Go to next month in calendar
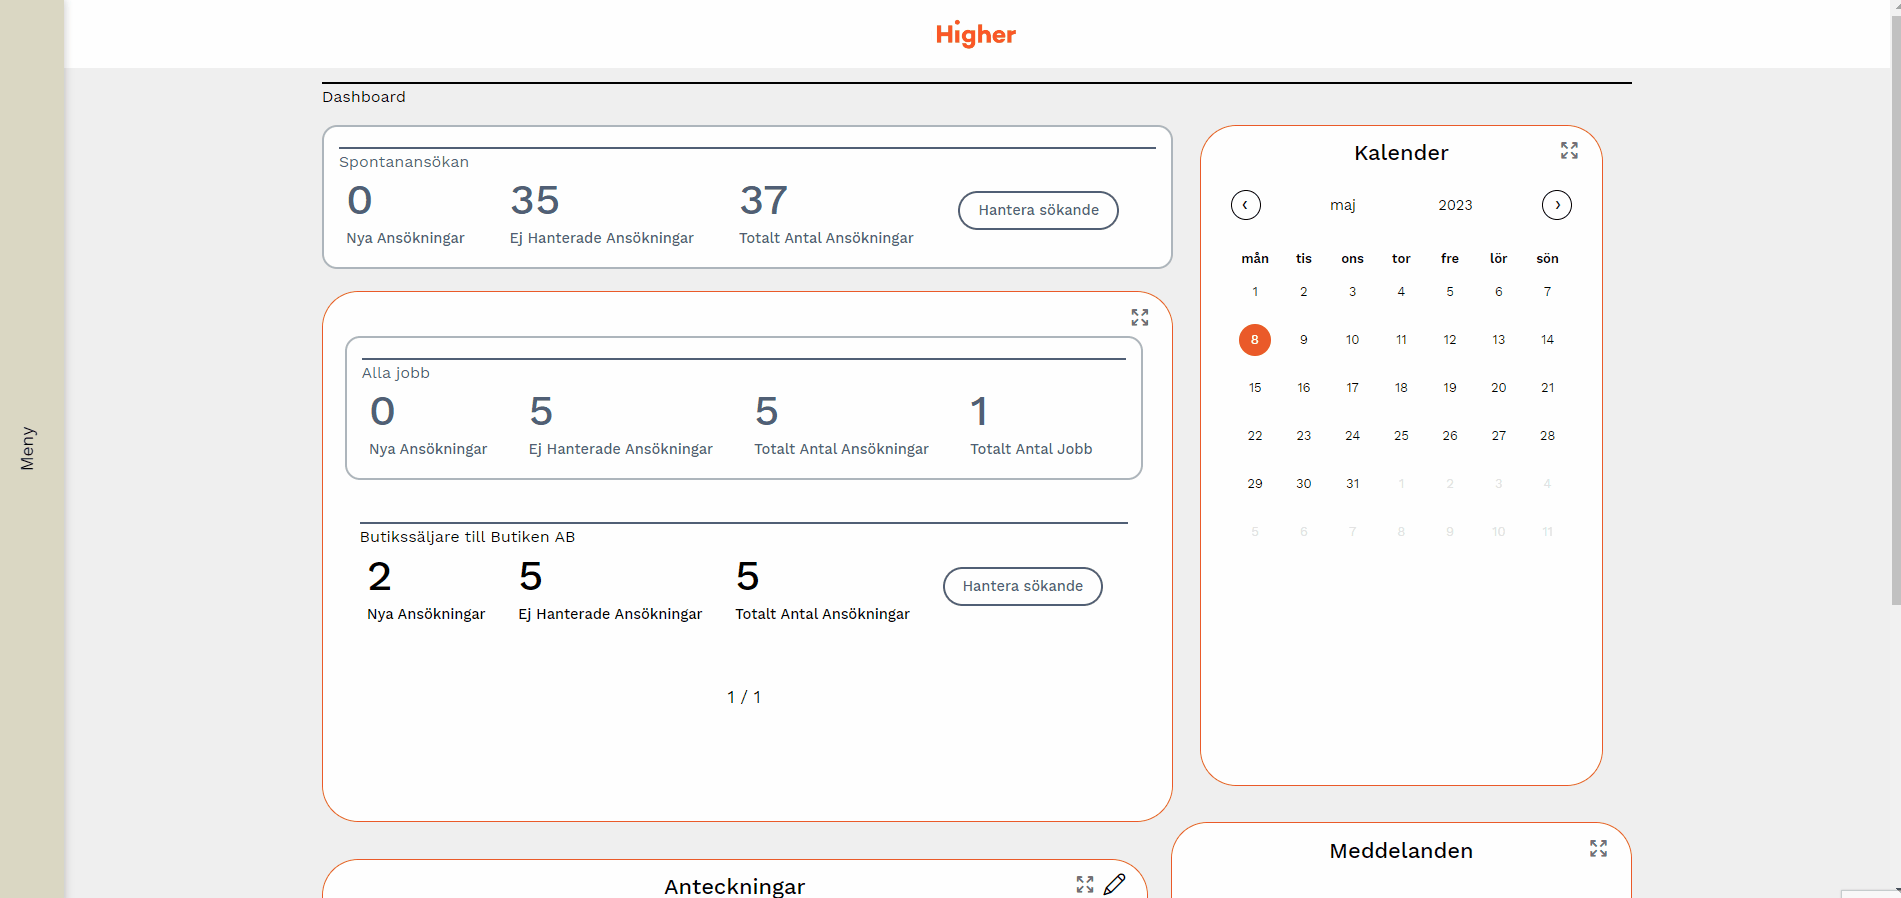The width and height of the screenshot is (1901, 898). 1556,205
